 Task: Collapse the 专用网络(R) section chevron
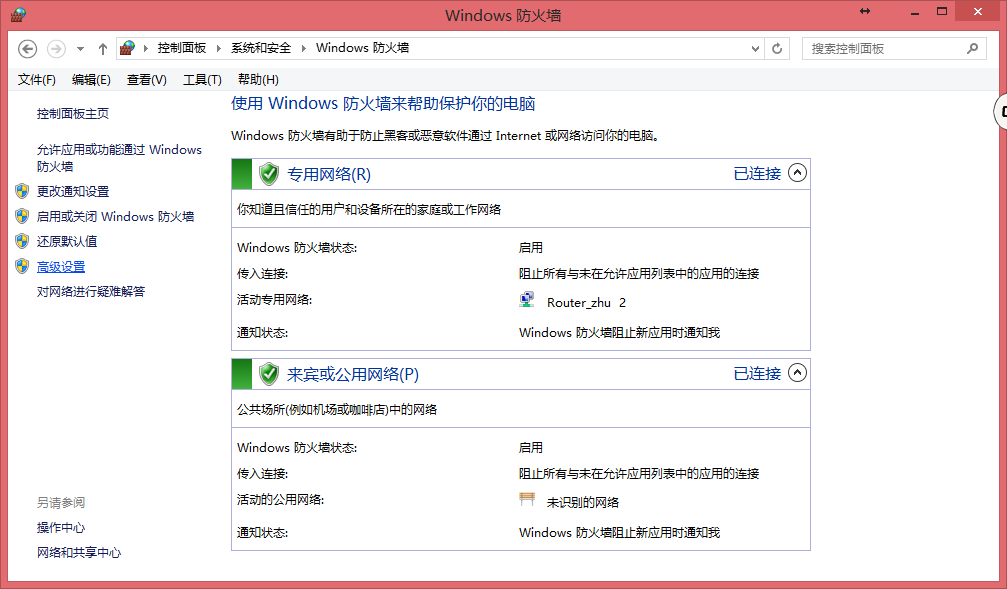coord(797,173)
